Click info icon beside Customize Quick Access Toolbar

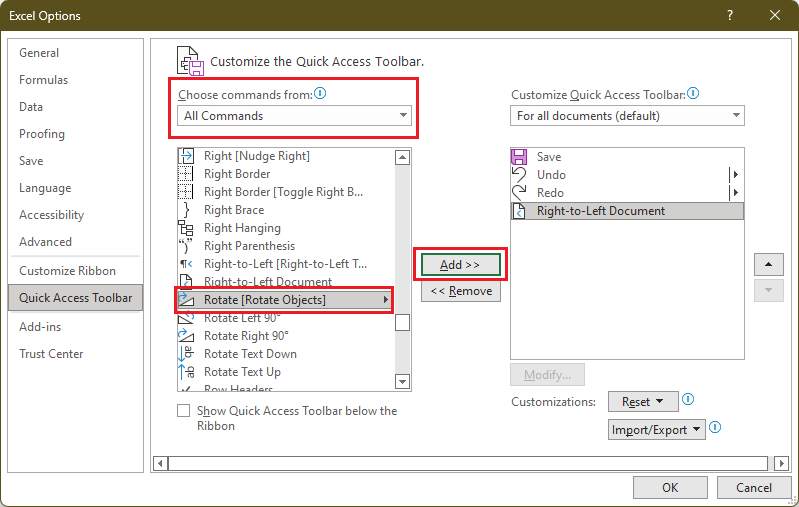click(693, 94)
